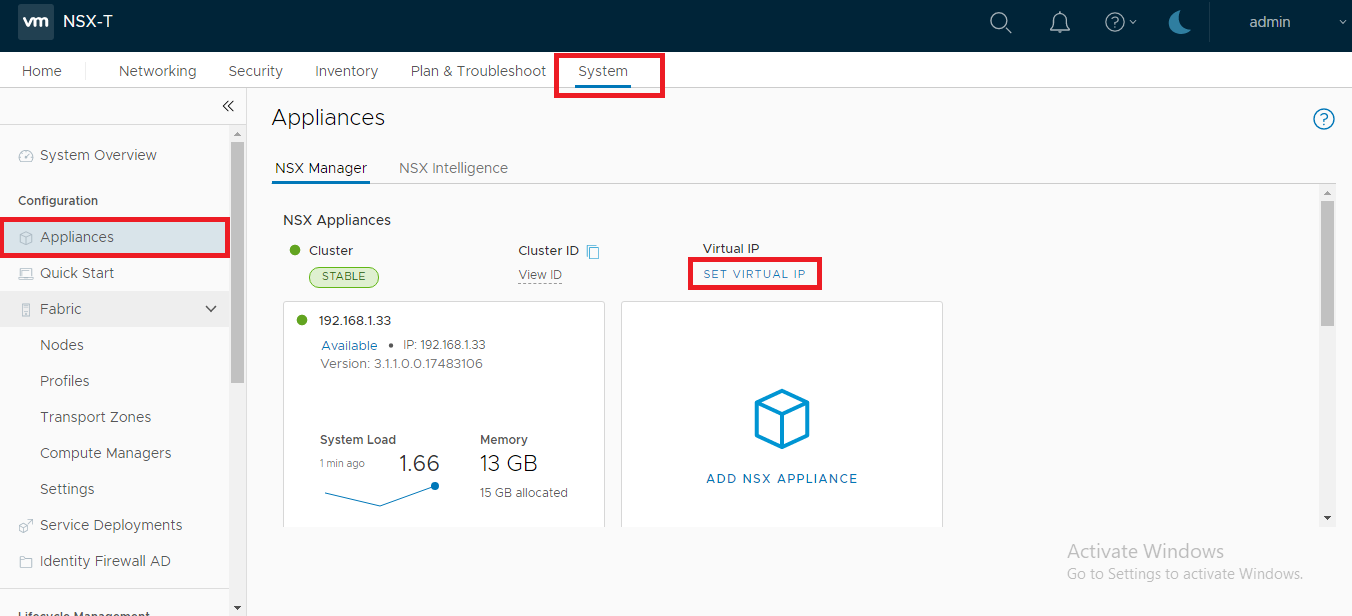Open the Networking tab

158,71
